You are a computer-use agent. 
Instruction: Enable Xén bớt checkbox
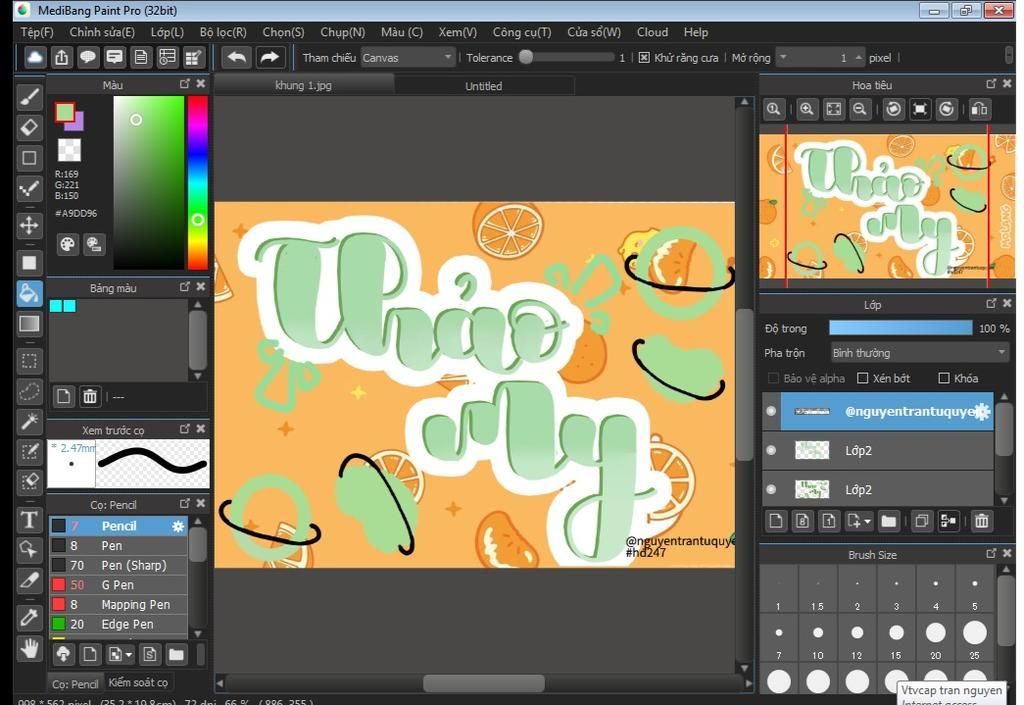(x=863, y=378)
